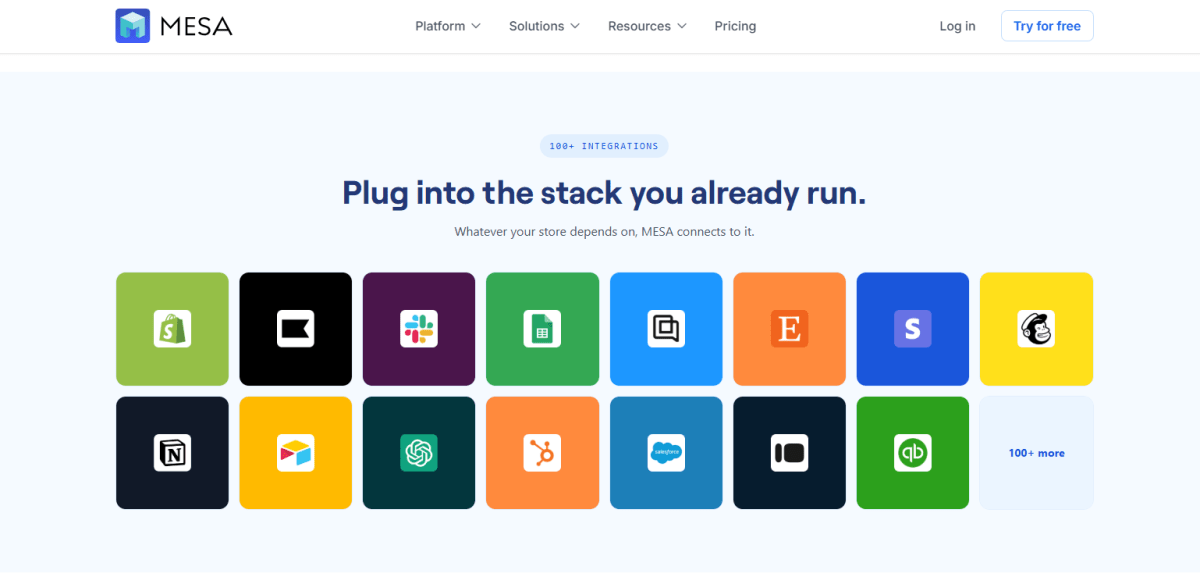The width and height of the screenshot is (1200, 577).
Task: Select the Airtable integration tile
Action: (x=295, y=453)
